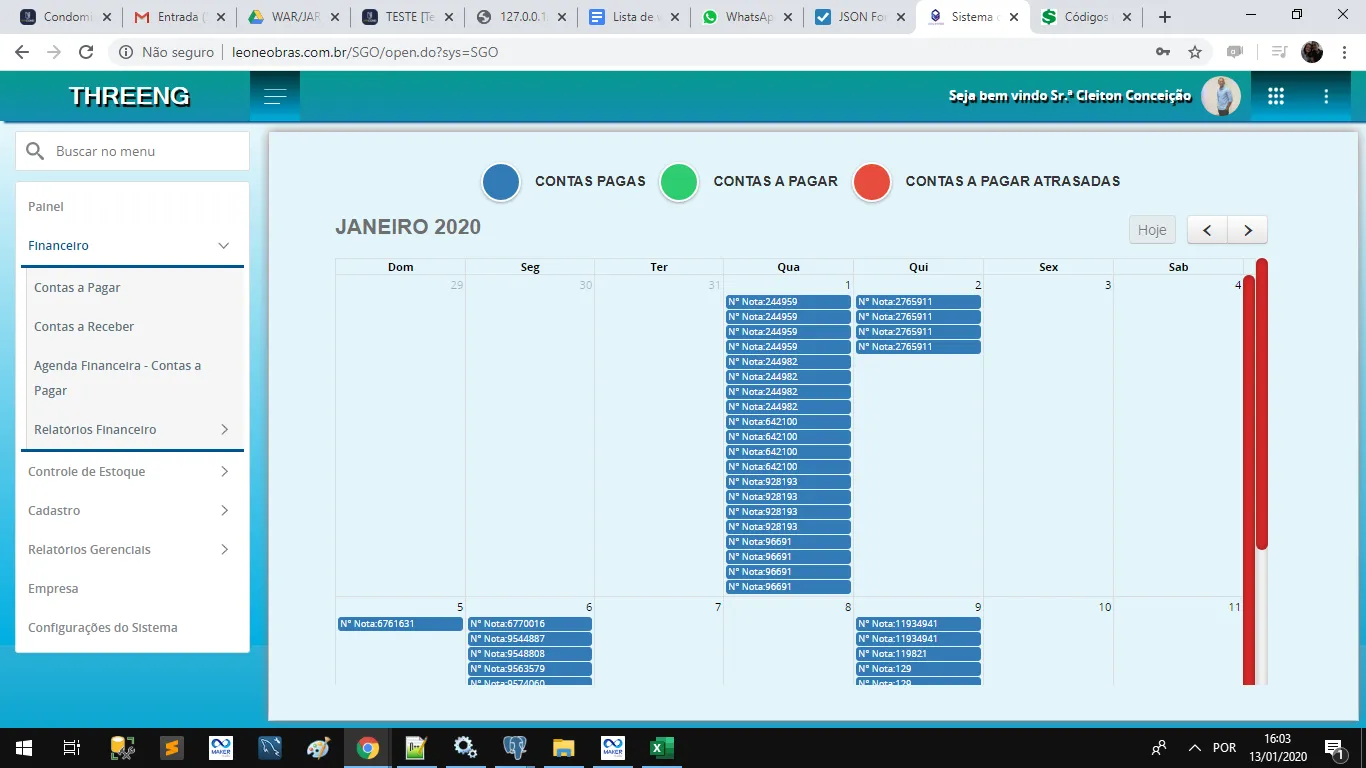
Task: Open event Nº Nota:119821 on January 9
Action: 918,654
